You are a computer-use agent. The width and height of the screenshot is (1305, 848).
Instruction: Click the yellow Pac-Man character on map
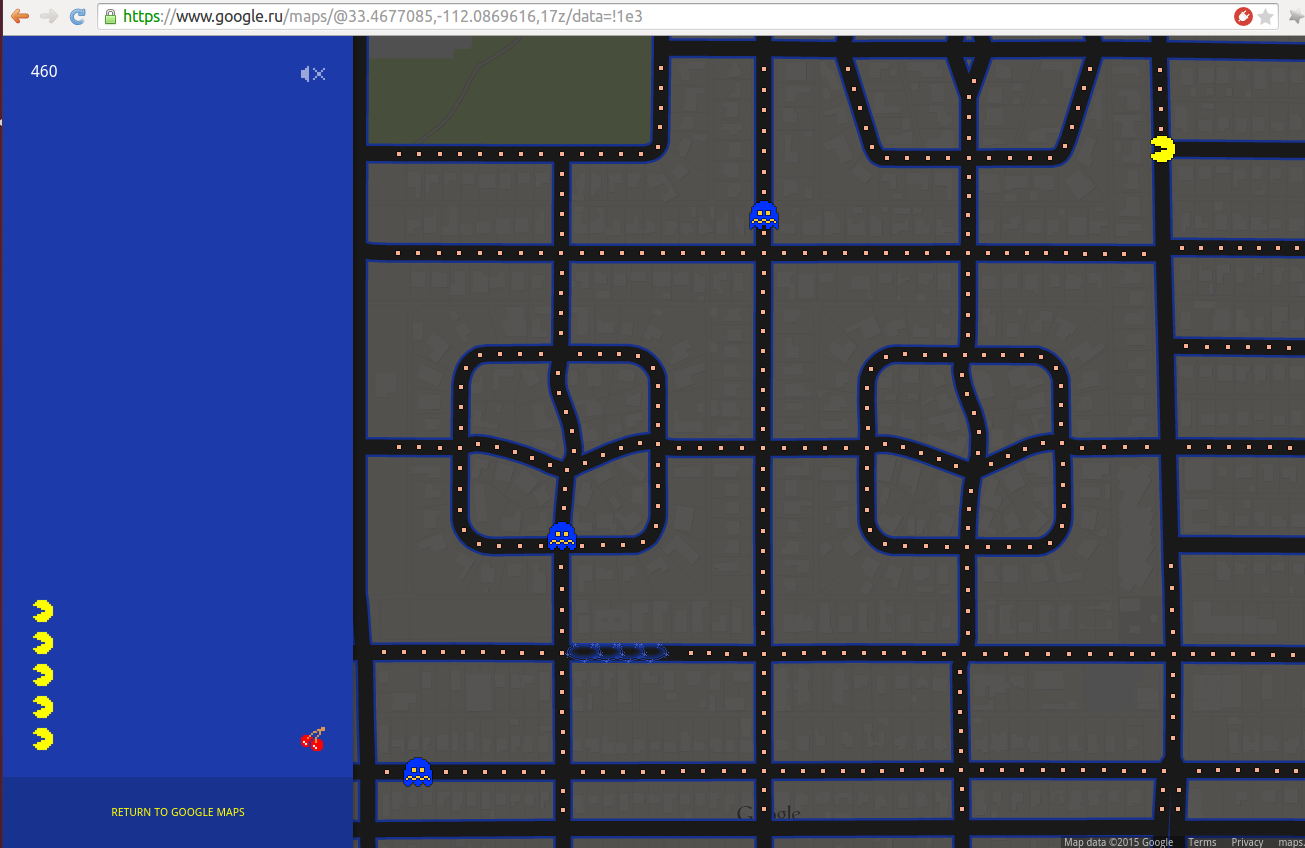tap(1162, 149)
